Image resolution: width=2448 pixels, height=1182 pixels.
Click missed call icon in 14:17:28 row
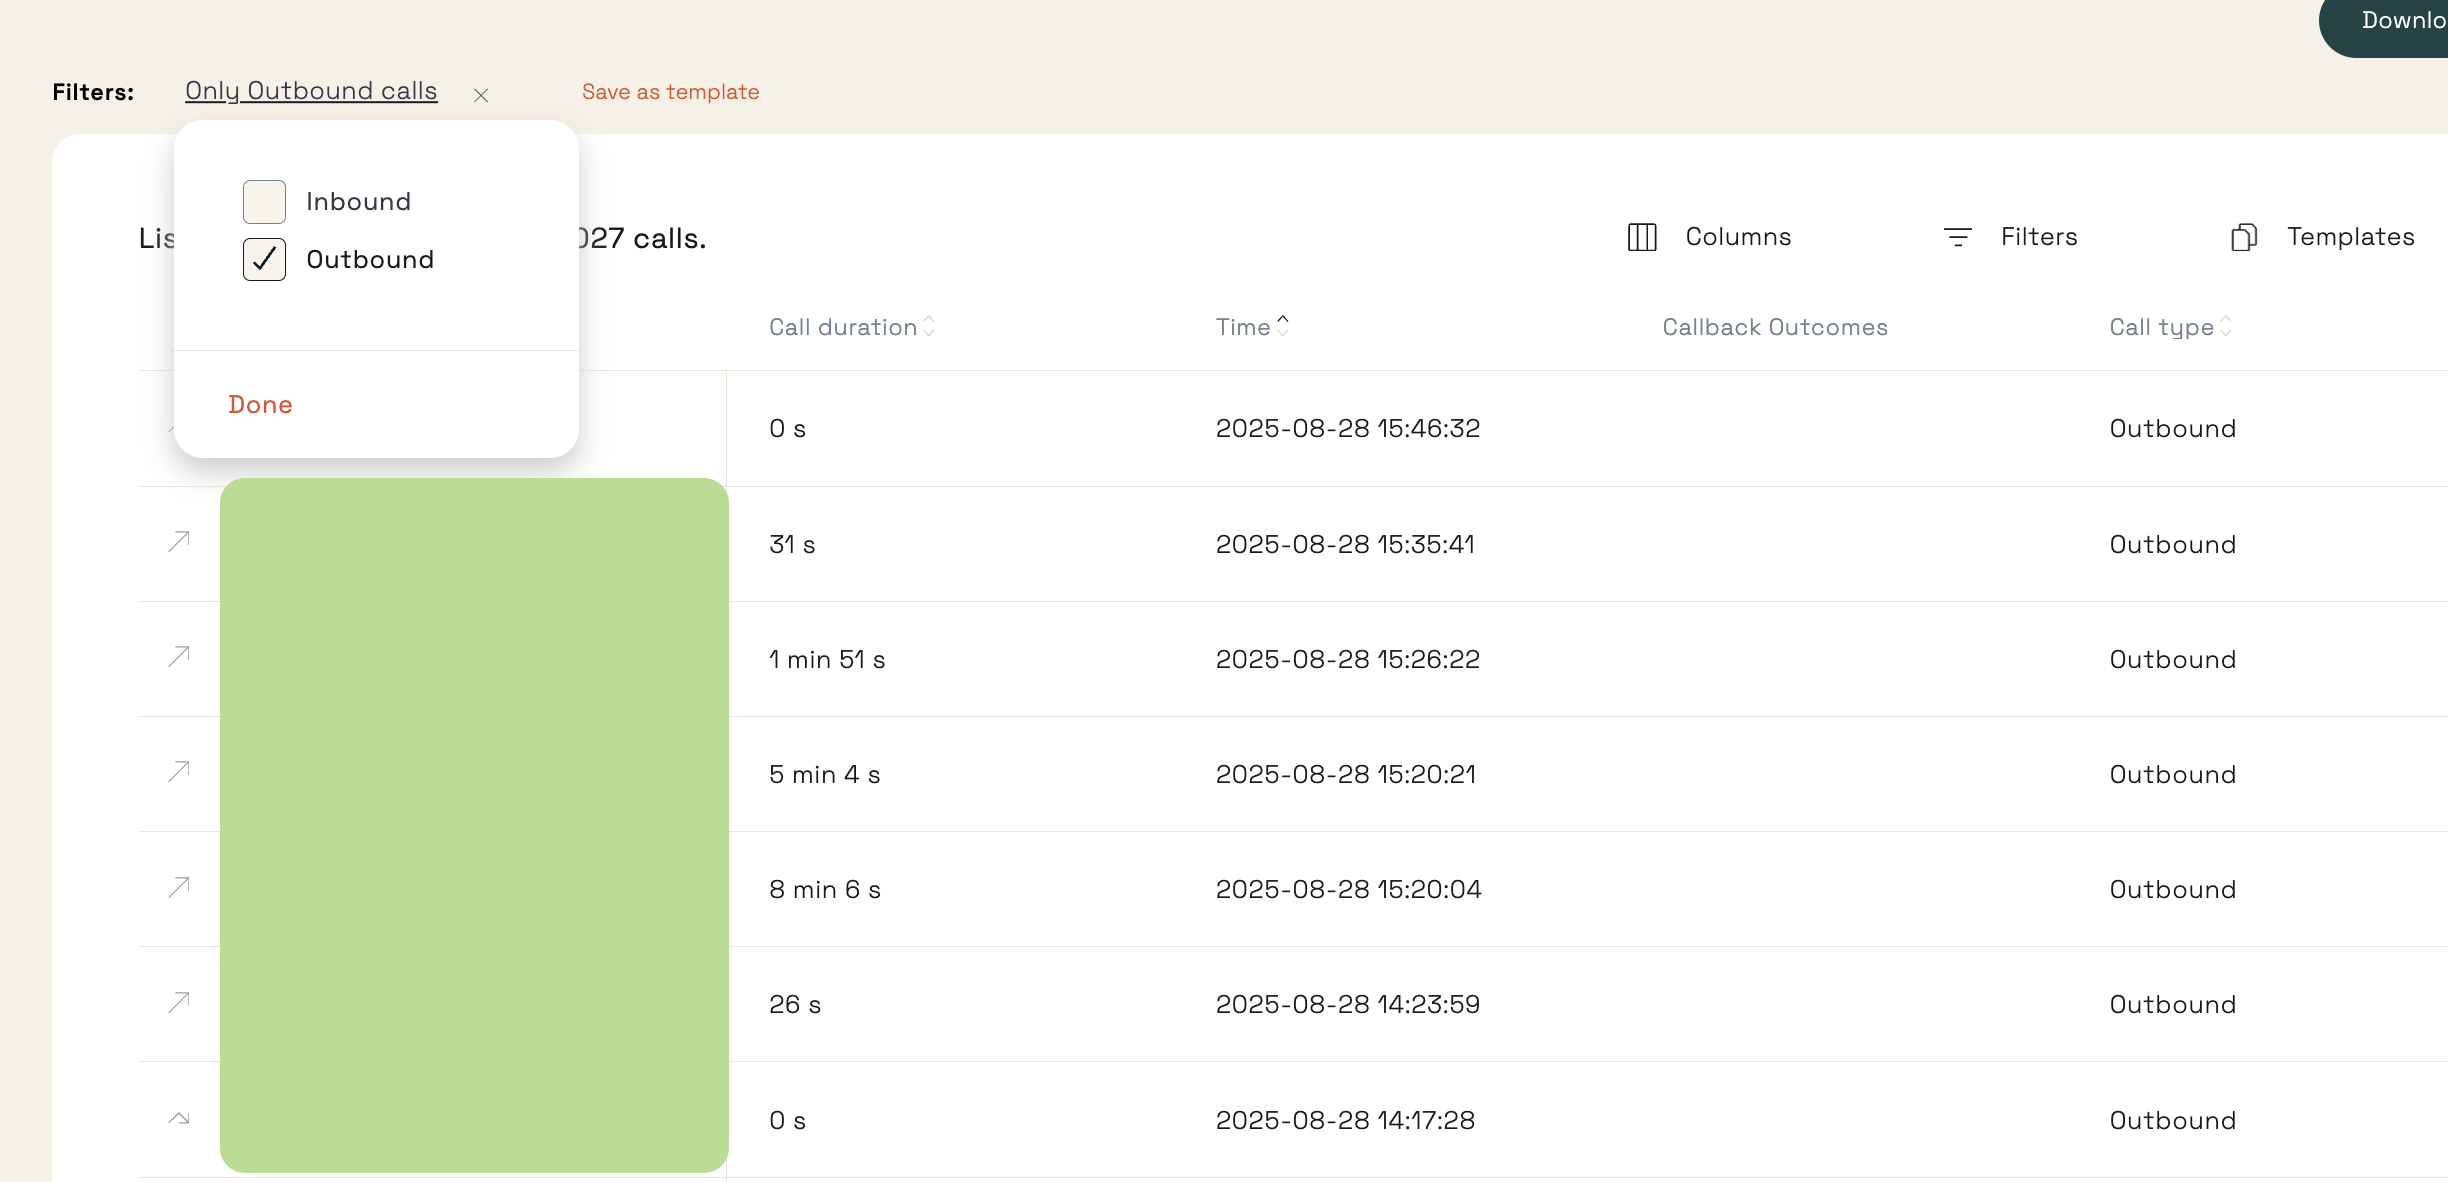pos(179,1118)
